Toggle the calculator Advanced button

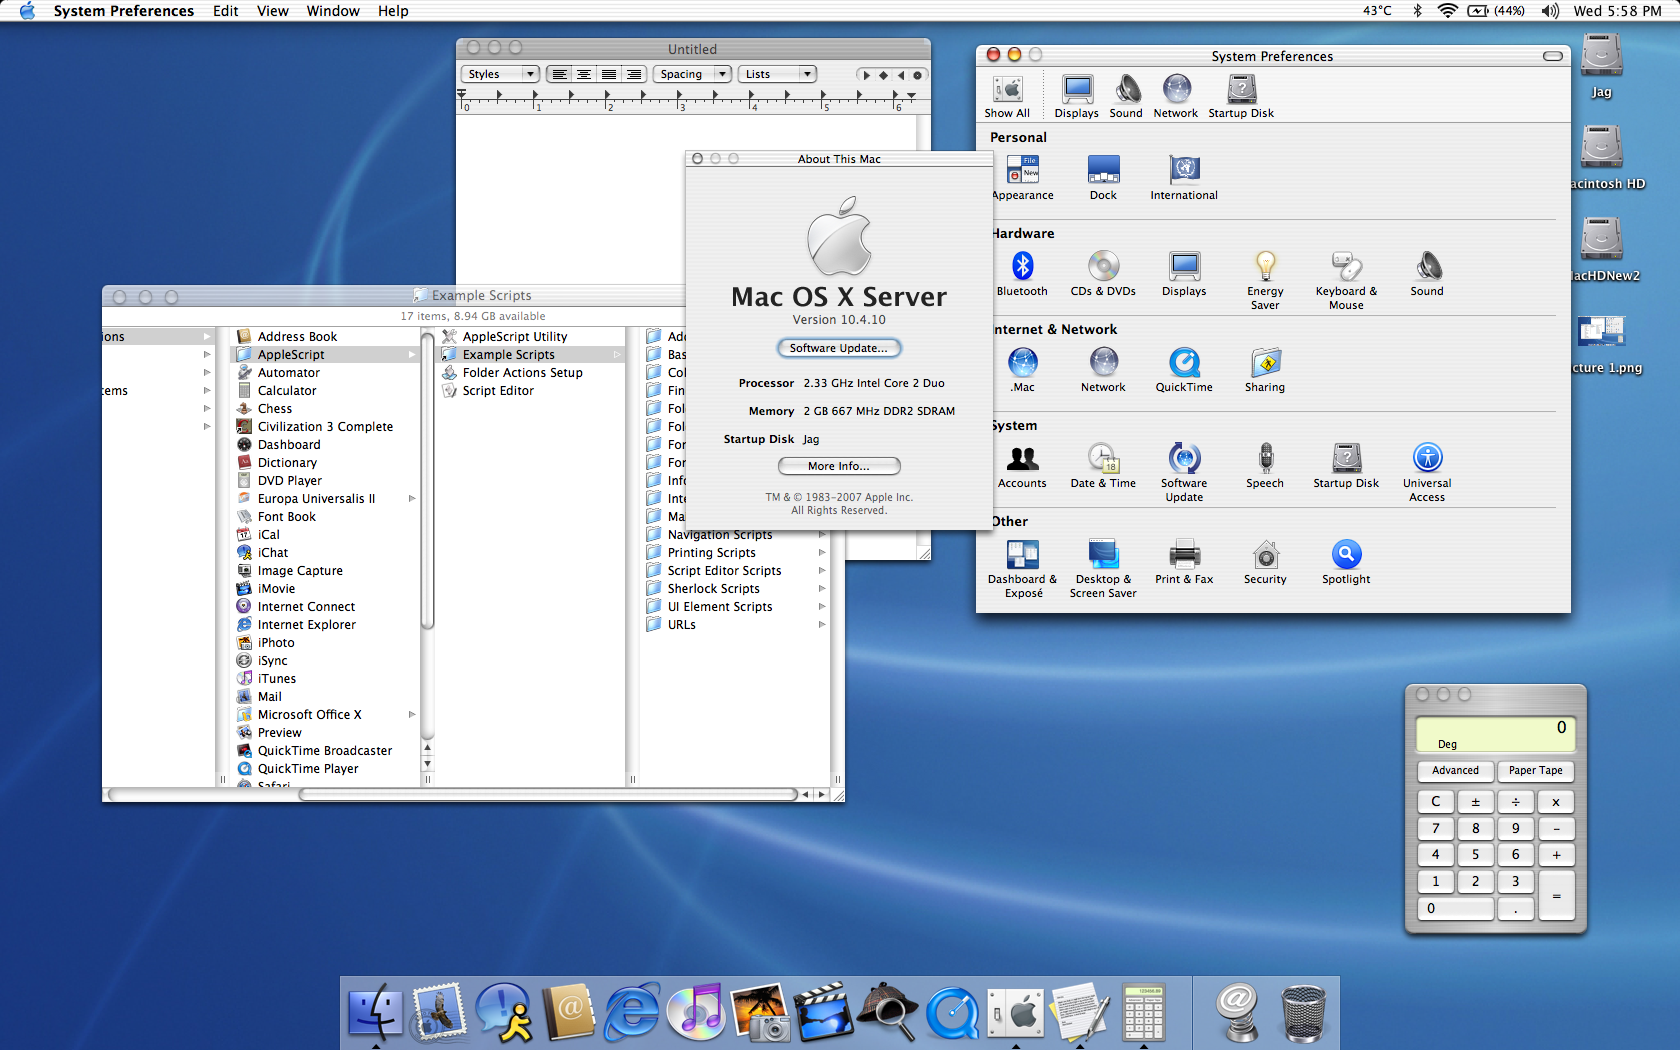tap(1455, 770)
